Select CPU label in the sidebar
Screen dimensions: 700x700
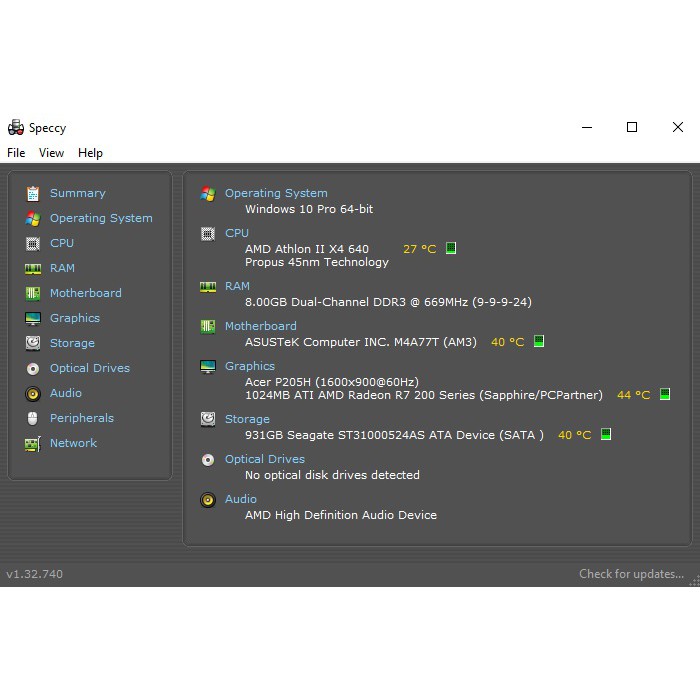pyautogui.click(x=62, y=243)
